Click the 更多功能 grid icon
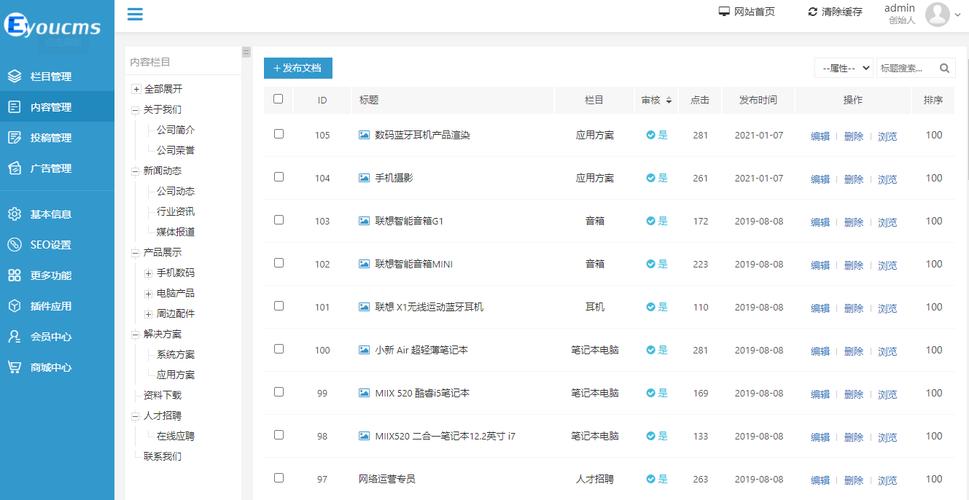 click(14, 276)
